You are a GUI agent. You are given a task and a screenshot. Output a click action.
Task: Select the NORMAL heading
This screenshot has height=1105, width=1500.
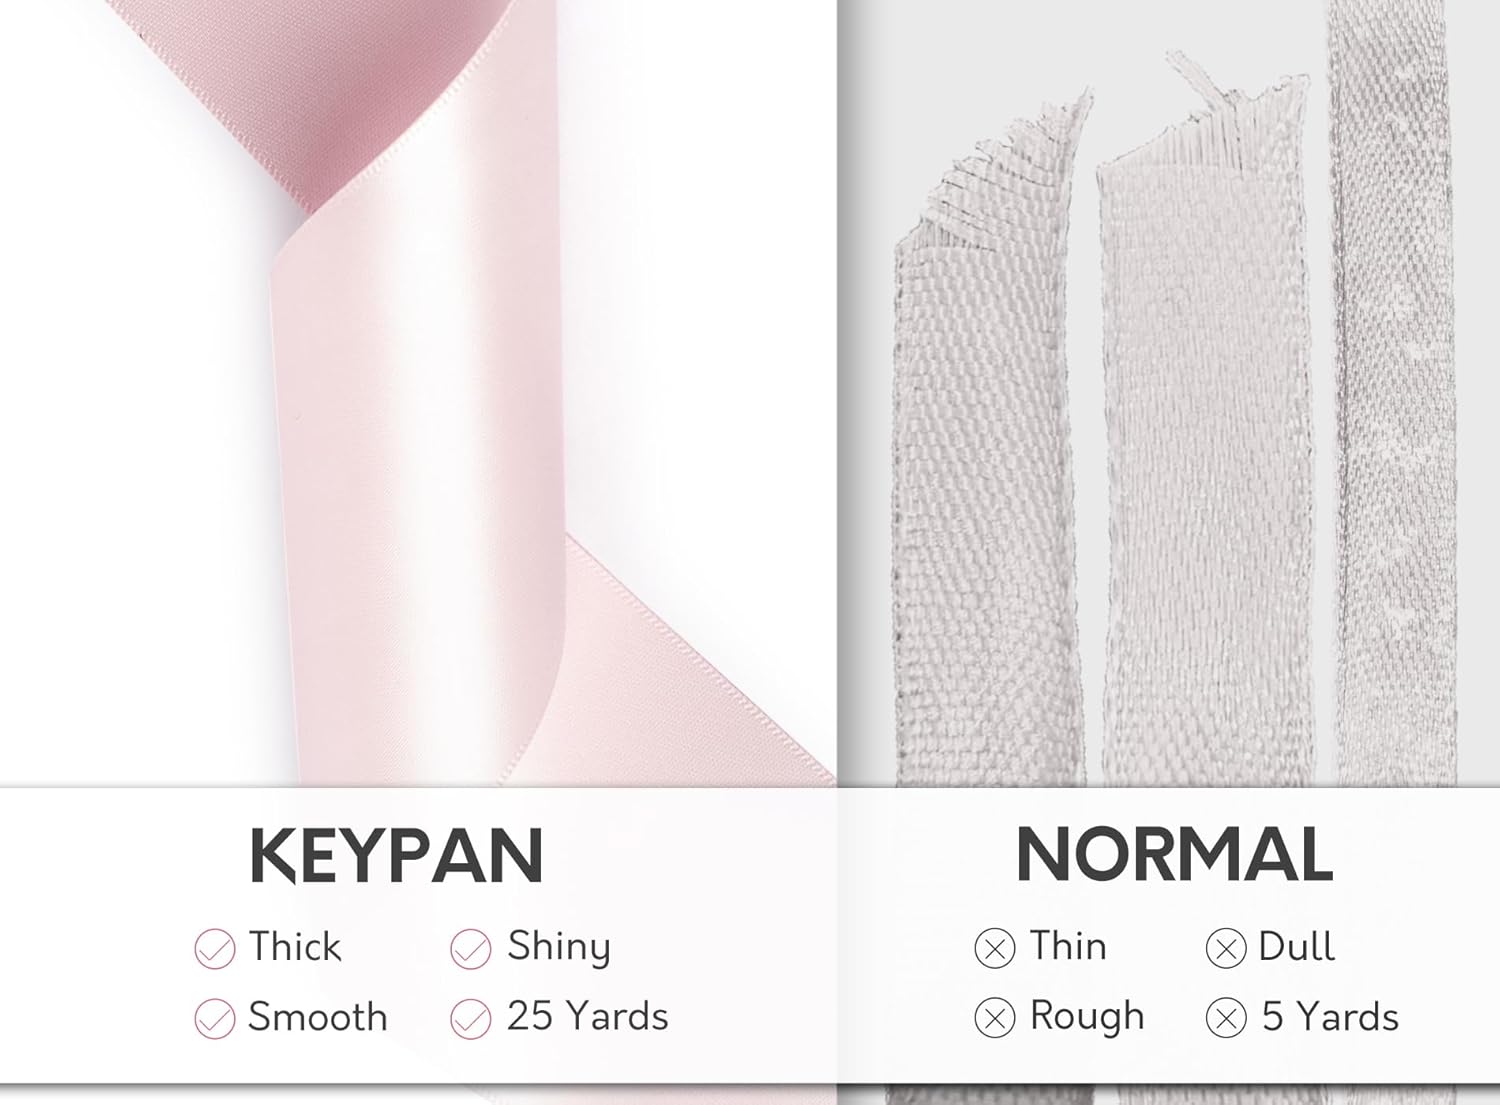click(x=1174, y=856)
